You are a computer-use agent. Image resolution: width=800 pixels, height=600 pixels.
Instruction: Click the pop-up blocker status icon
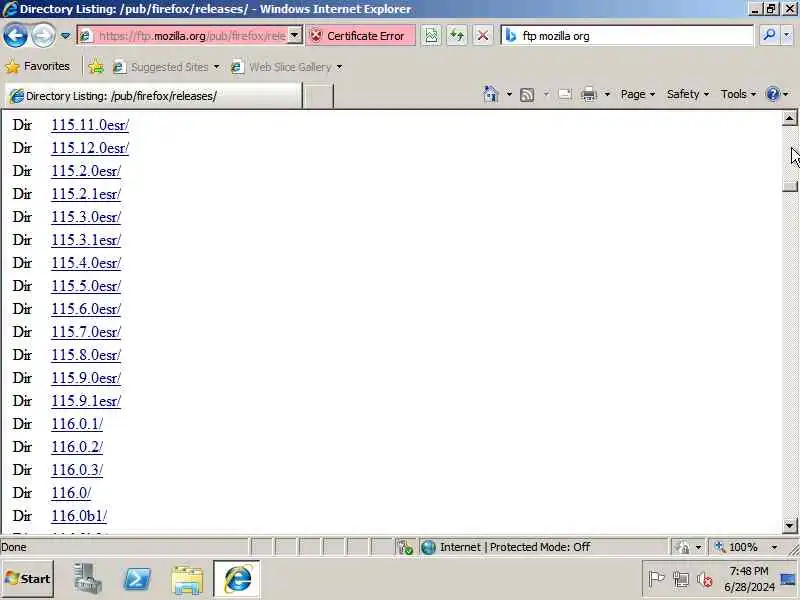click(x=405, y=547)
